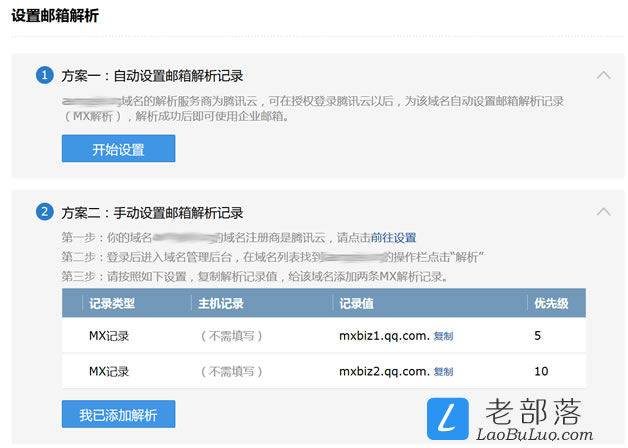Click the 记录类型 column header

tap(112, 304)
